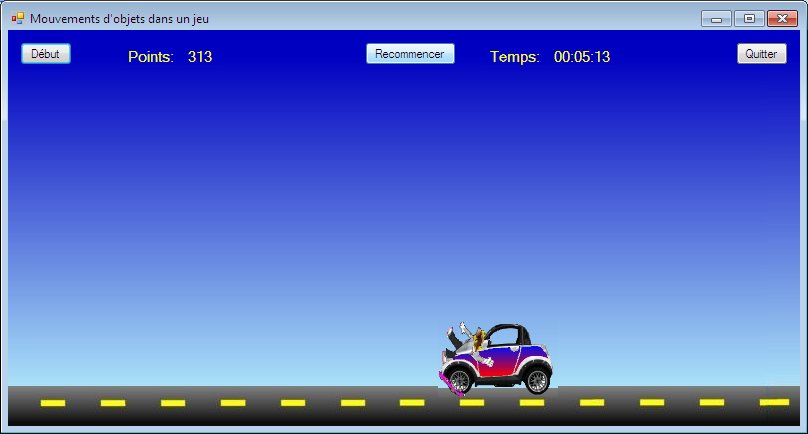The height and width of the screenshot is (434, 808).
Task: Click the car sprite on the road
Action: (x=496, y=359)
